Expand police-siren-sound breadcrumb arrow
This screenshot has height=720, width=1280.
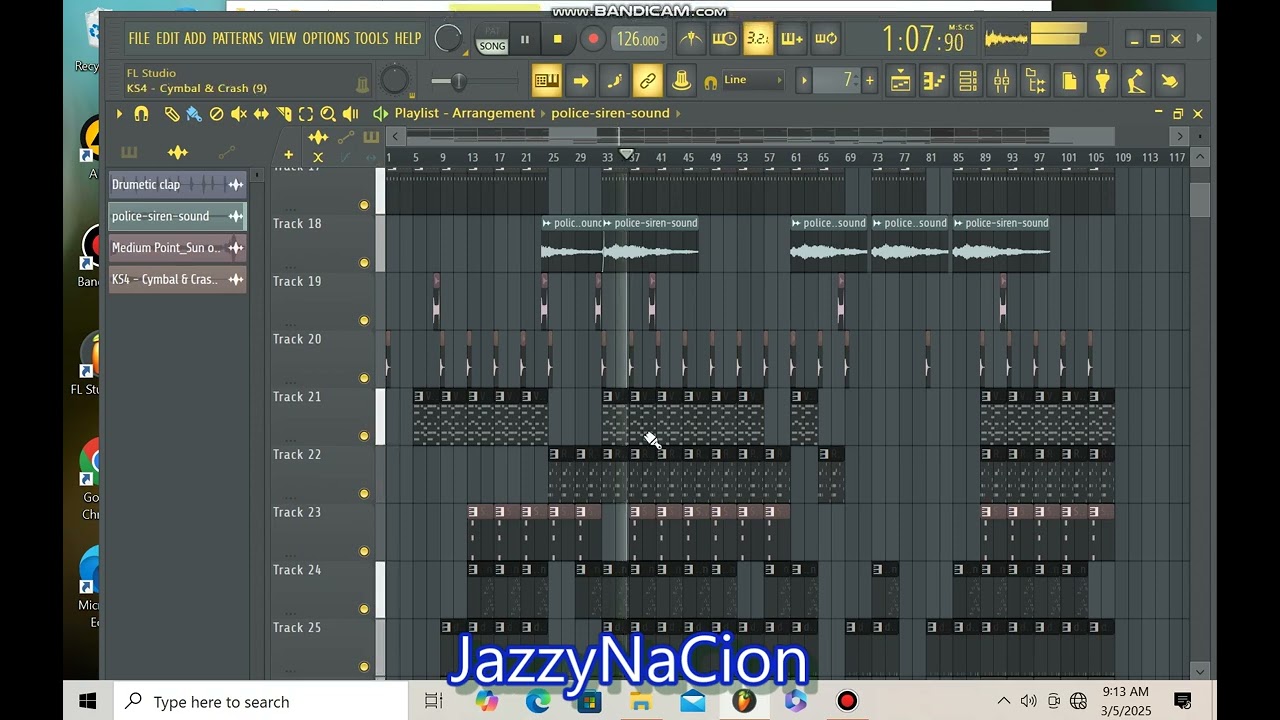click(x=677, y=114)
